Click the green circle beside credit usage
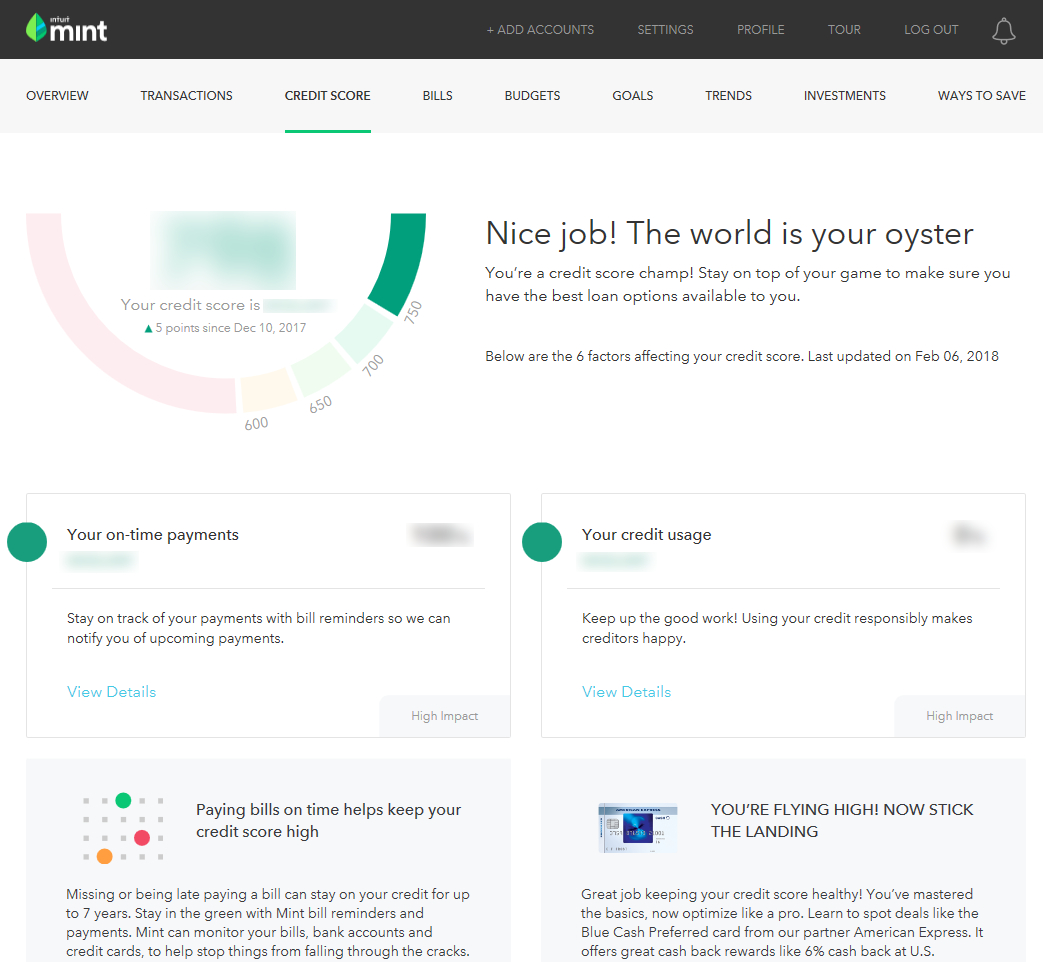Screen dimensions: 1043x962 click(542, 542)
